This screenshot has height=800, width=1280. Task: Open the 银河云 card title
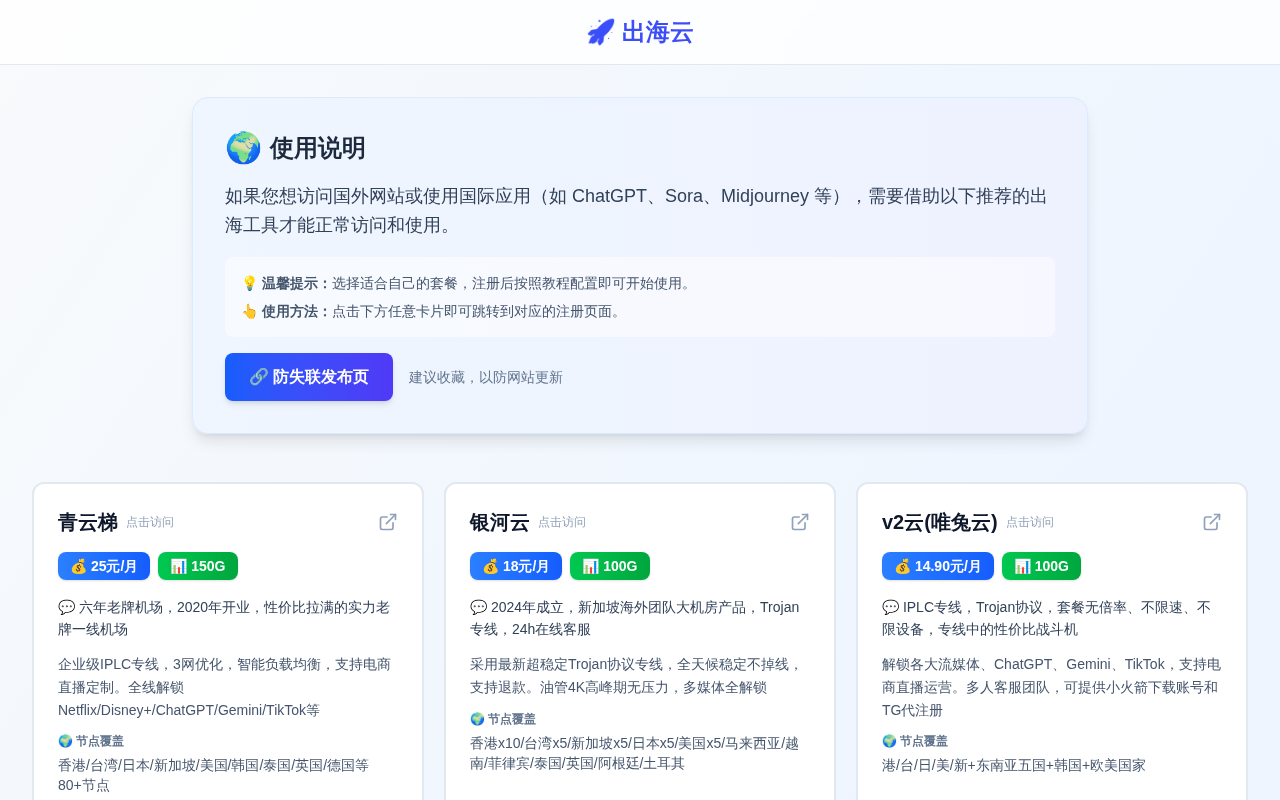[x=500, y=522]
